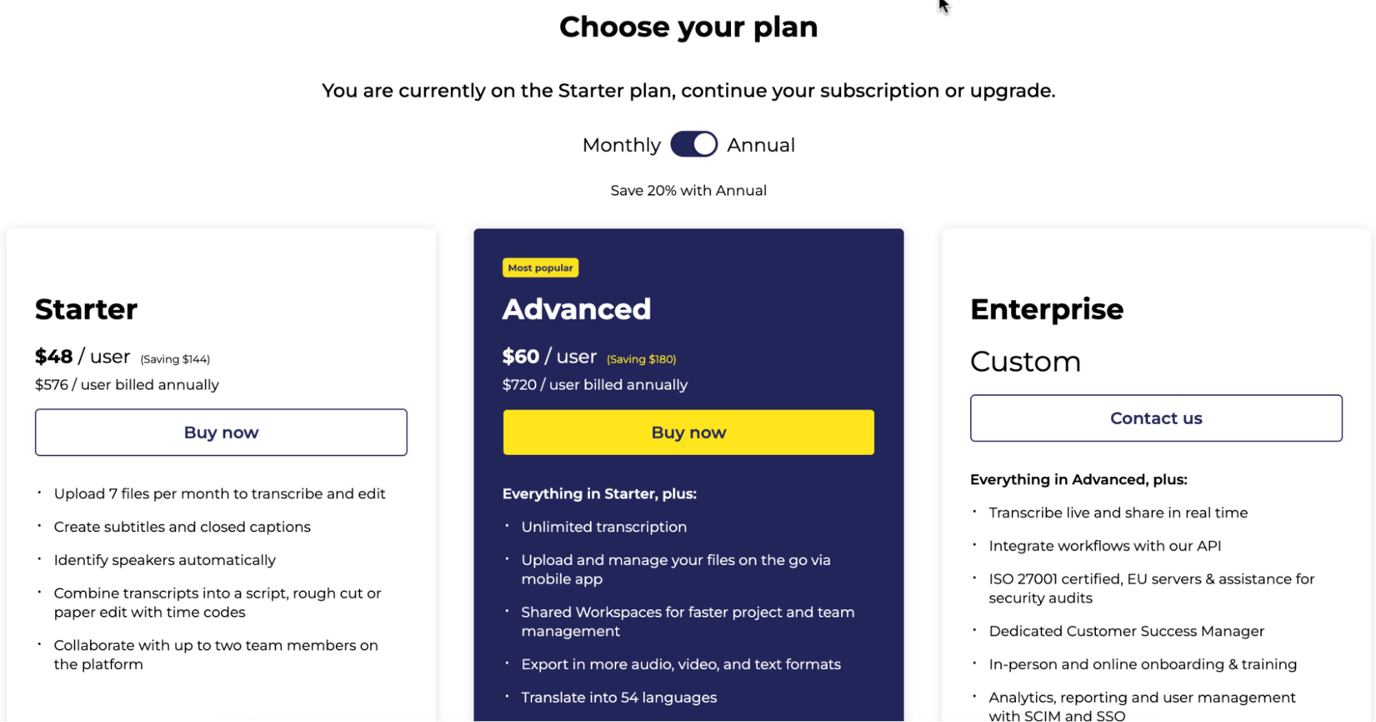
Task: Click Buy now for the Starter plan
Action: (x=221, y=432)
